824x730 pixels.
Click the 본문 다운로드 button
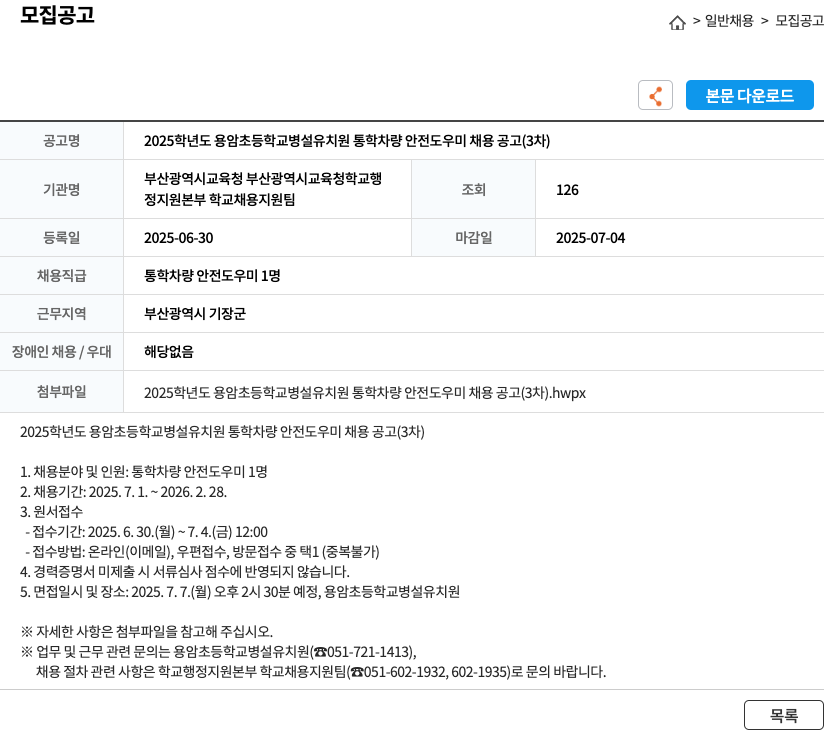pyautogui.click(x=749, y=95)
